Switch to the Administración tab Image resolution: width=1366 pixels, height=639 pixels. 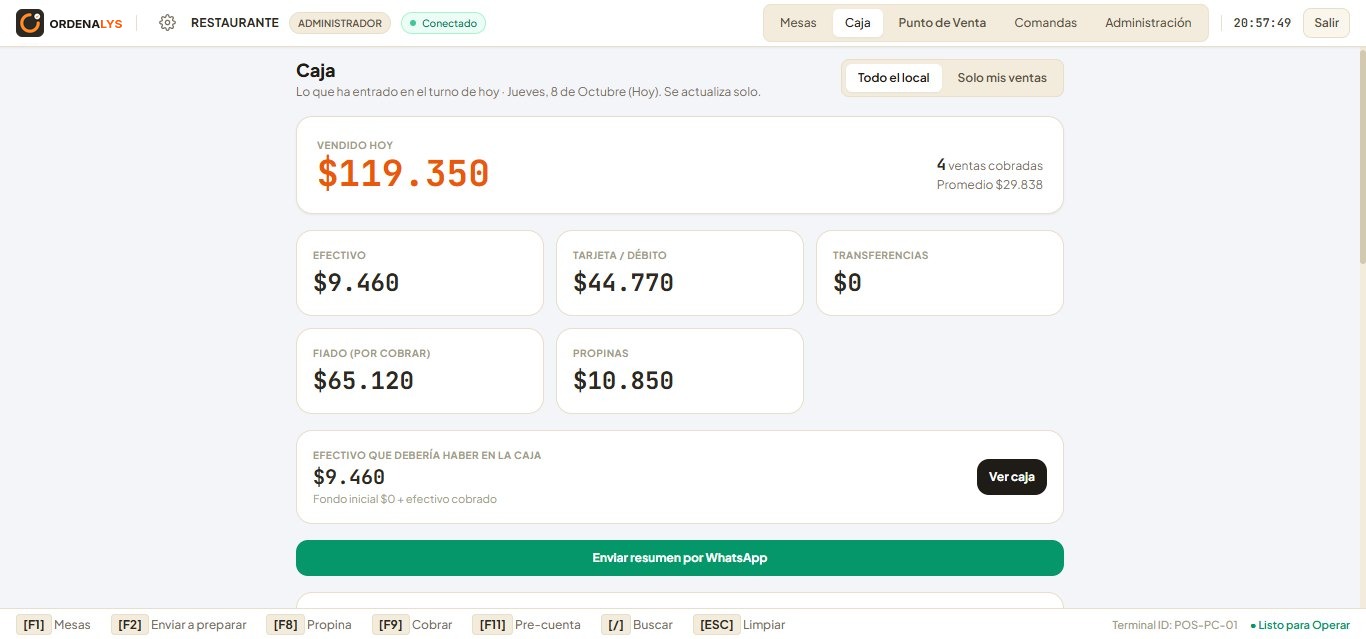[x=1148, y=23]
